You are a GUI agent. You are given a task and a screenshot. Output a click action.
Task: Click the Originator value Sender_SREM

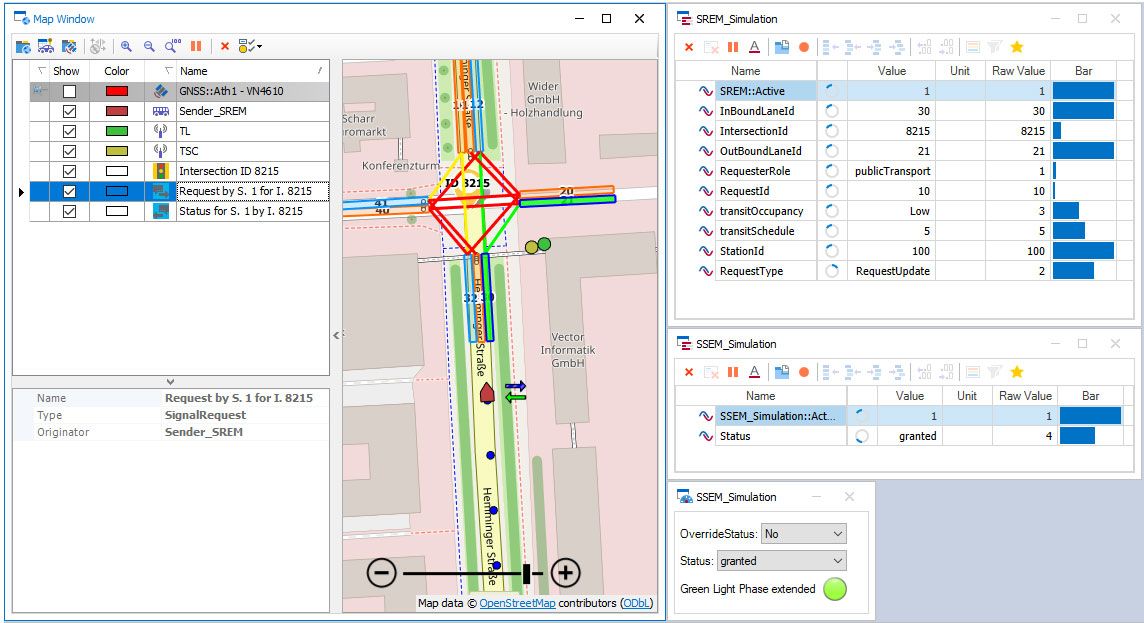coord(204,432)
